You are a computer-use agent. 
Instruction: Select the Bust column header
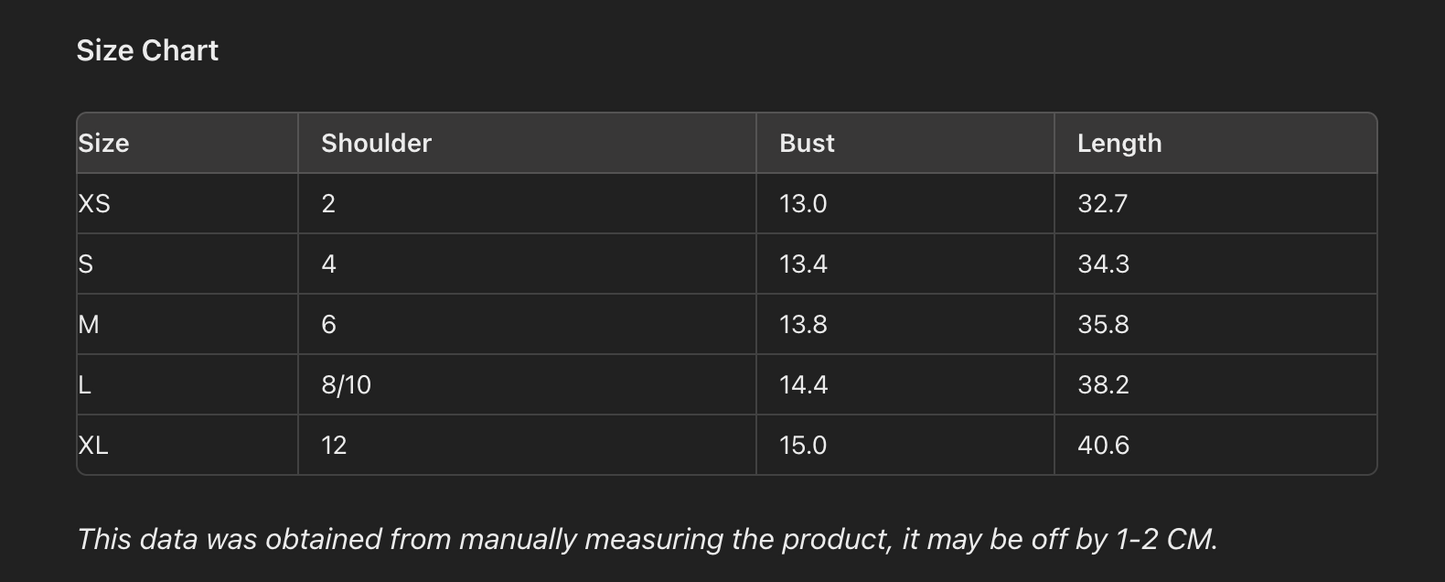[x=806, y=143]
